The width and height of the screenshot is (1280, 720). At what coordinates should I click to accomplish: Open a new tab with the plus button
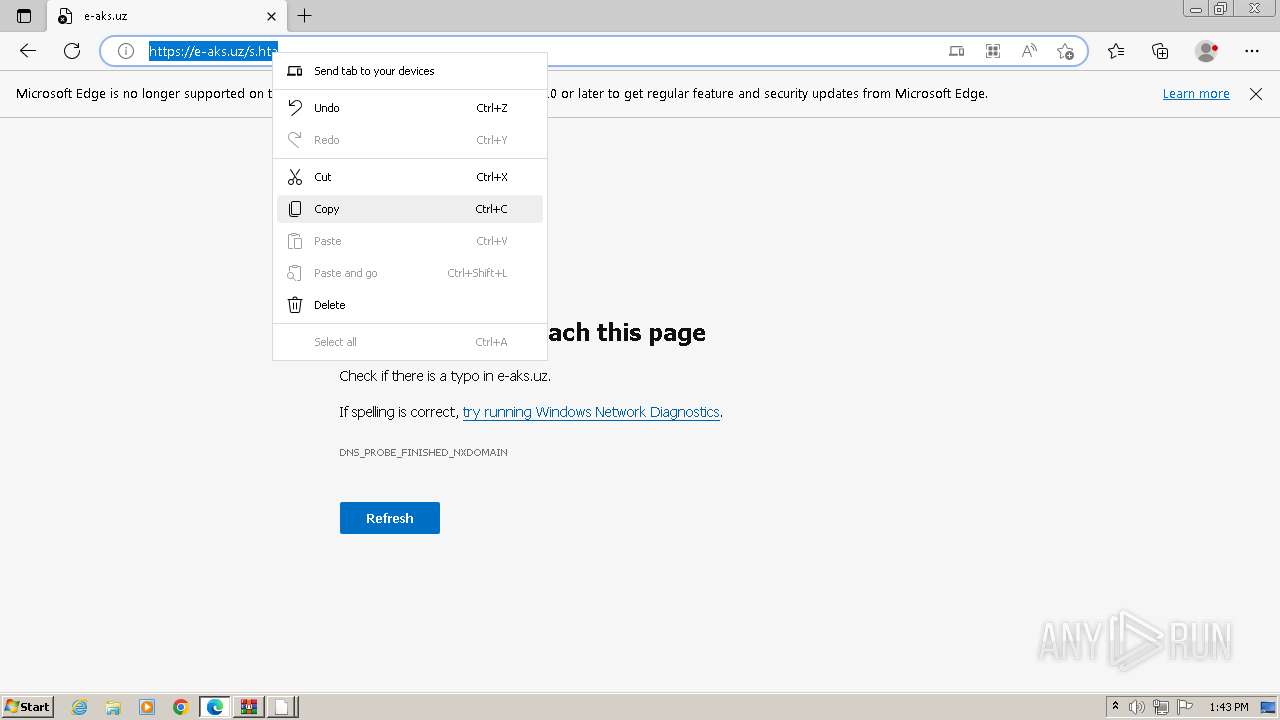tap(305, 16)
